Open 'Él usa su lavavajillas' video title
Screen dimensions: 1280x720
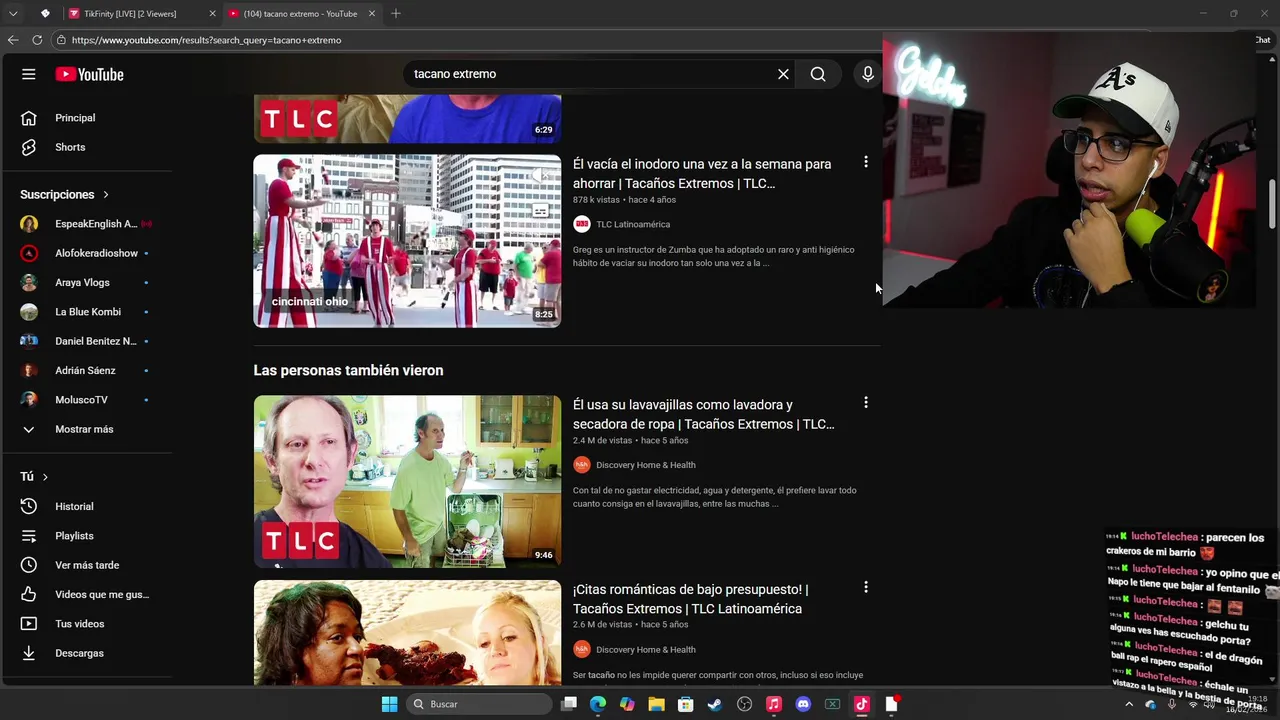coord(703,414)
